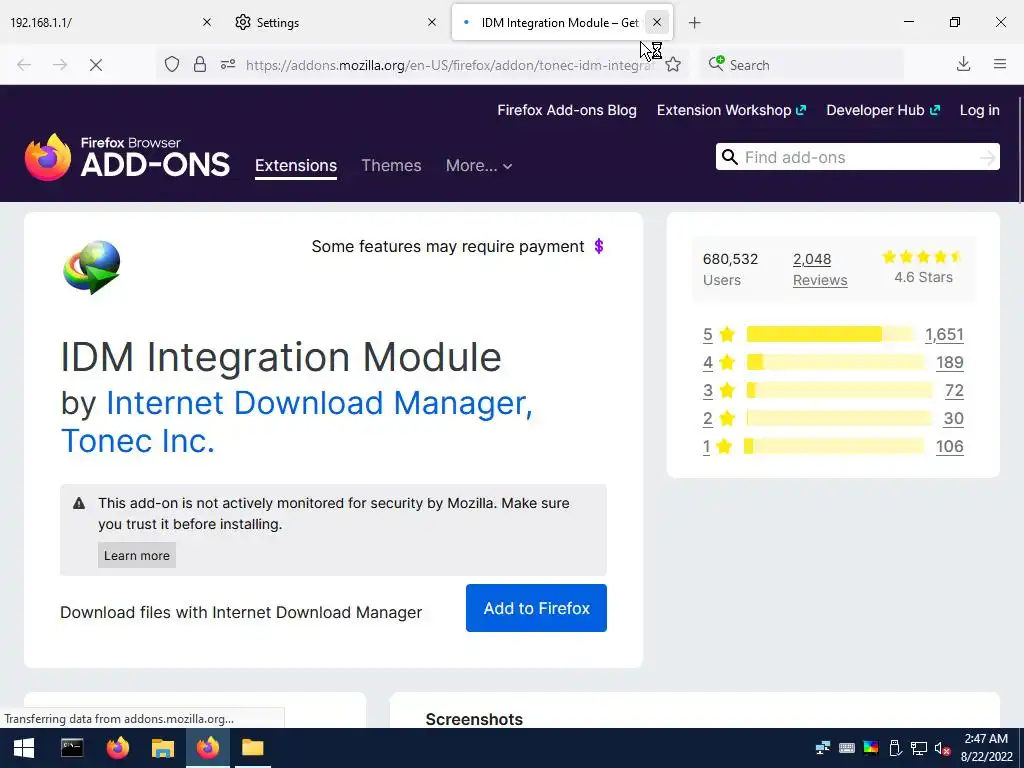Open the Developer Hub link

click(x=883, y=110)
